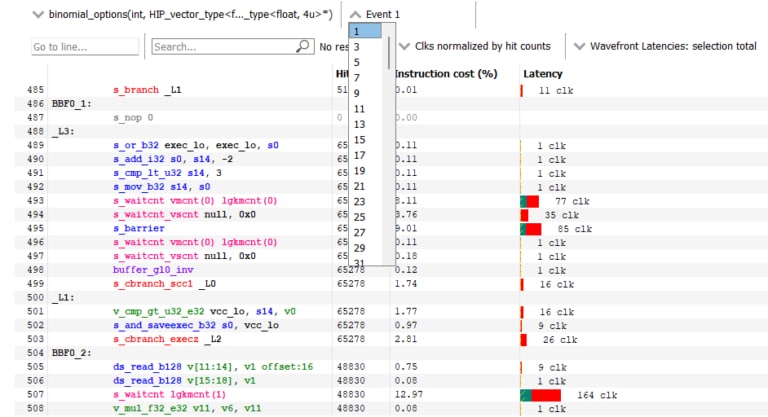This screenshot has width=768, height=417.
Task: Select the s_add_i32 s0, s14, -2 instruction
Action: (x=173, y=159)
